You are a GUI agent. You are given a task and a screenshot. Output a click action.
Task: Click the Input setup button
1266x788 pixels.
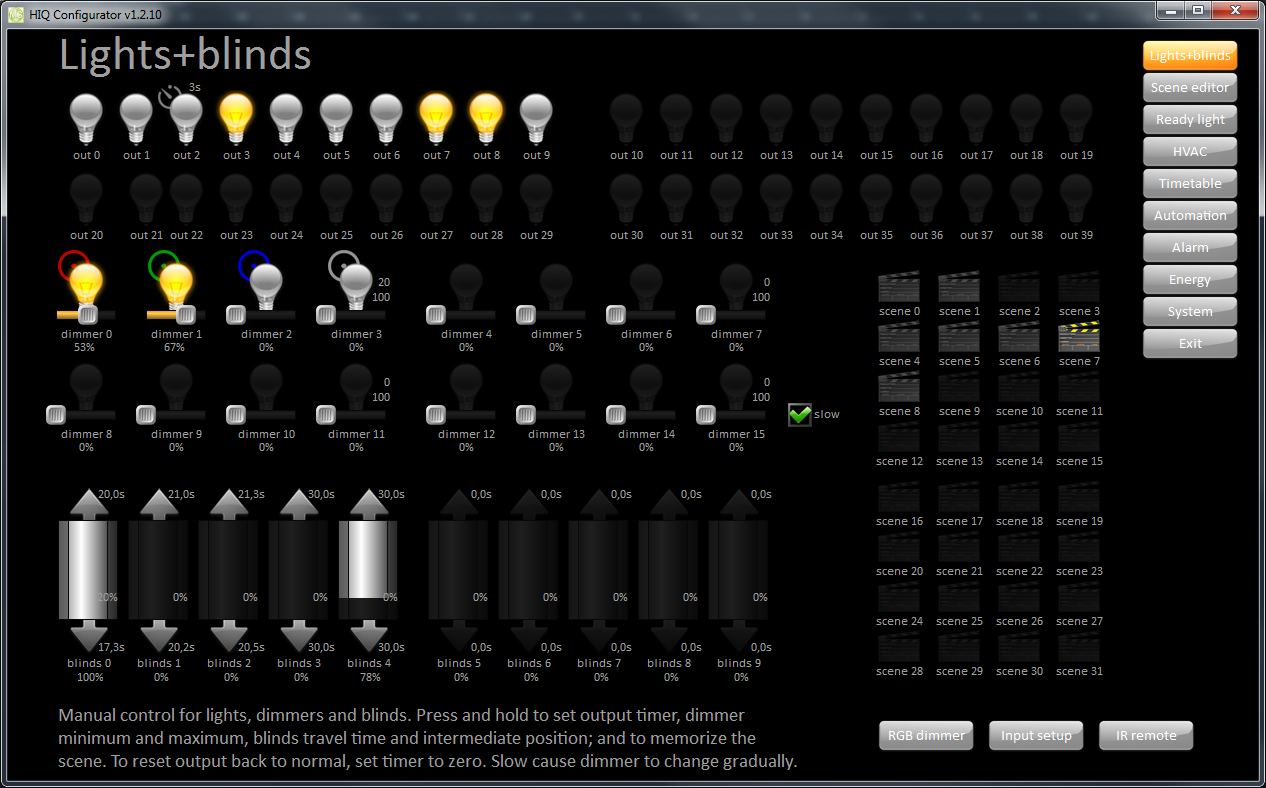[x=1036, y=735]
